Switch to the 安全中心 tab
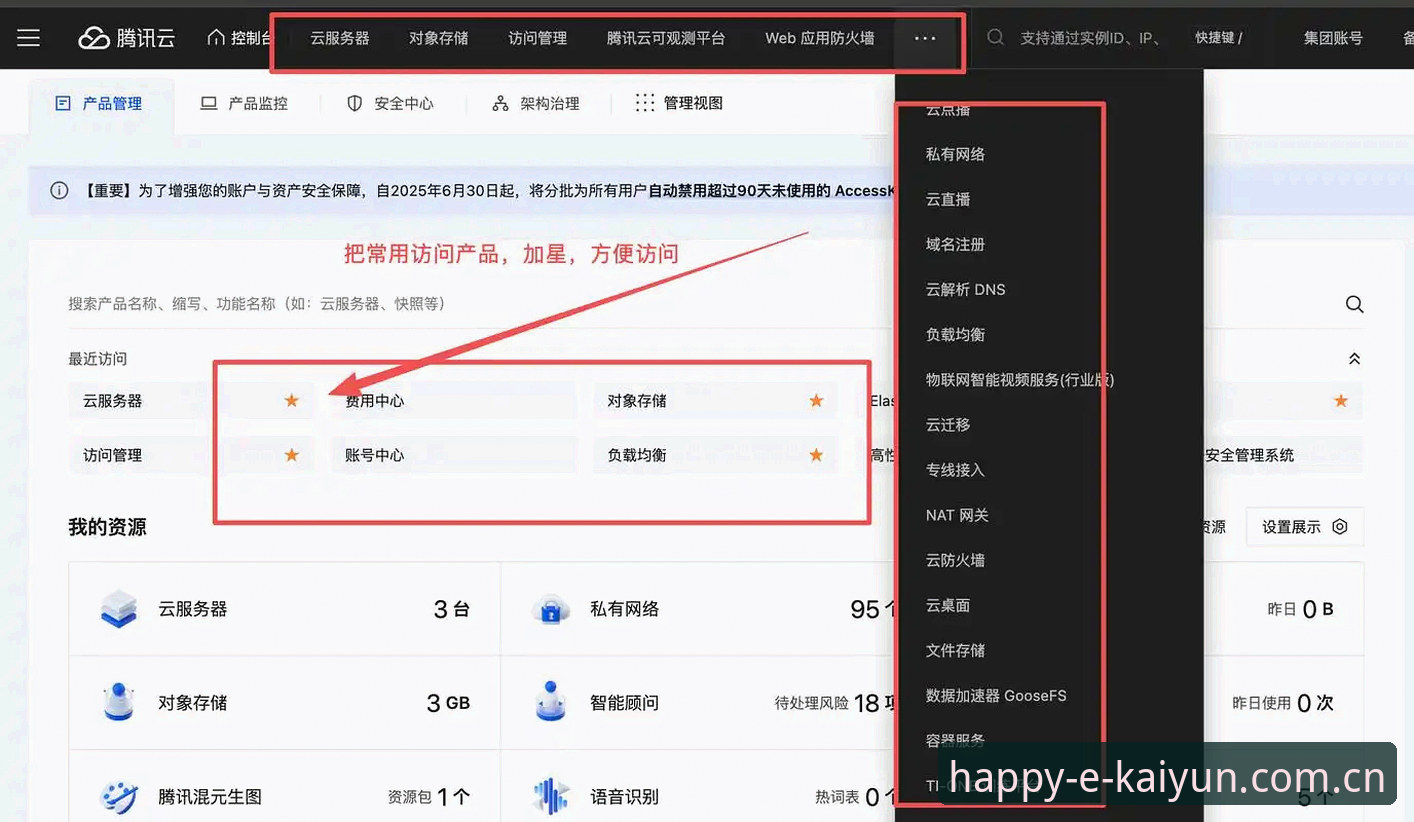The width and height of the screenshot is (1414, 822). point(390,103)
